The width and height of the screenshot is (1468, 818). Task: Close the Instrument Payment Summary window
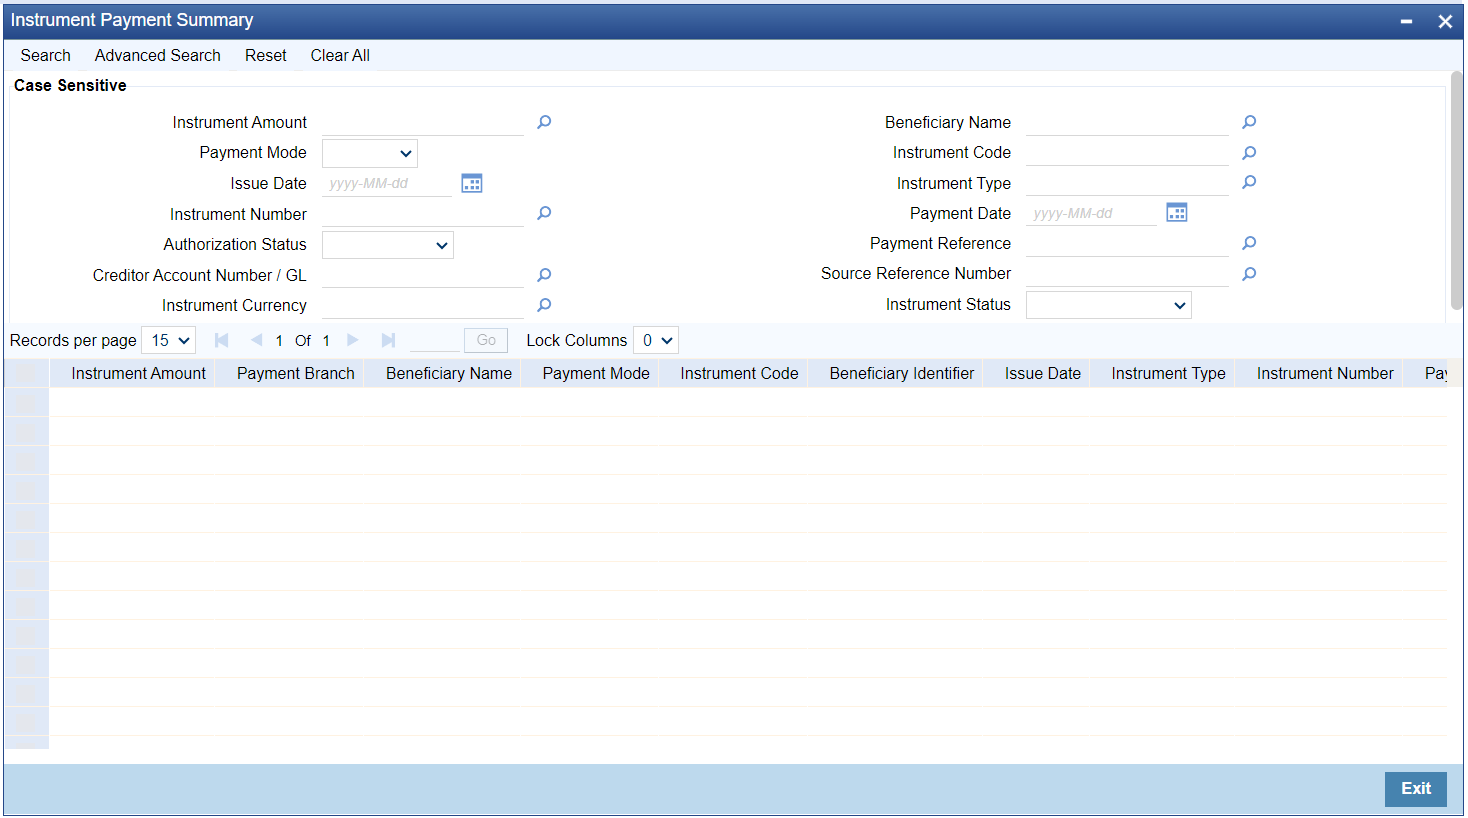(x=1445, y=21)
